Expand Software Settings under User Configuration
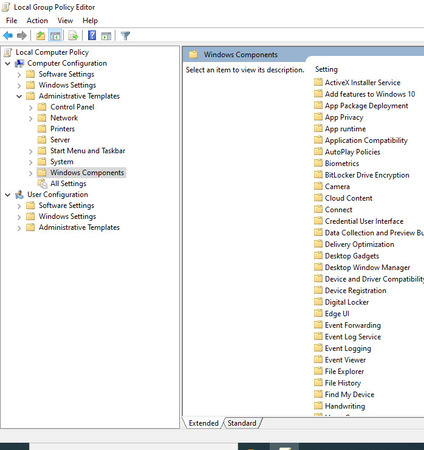Screen dimensions: 424x450 coord(19,206)
